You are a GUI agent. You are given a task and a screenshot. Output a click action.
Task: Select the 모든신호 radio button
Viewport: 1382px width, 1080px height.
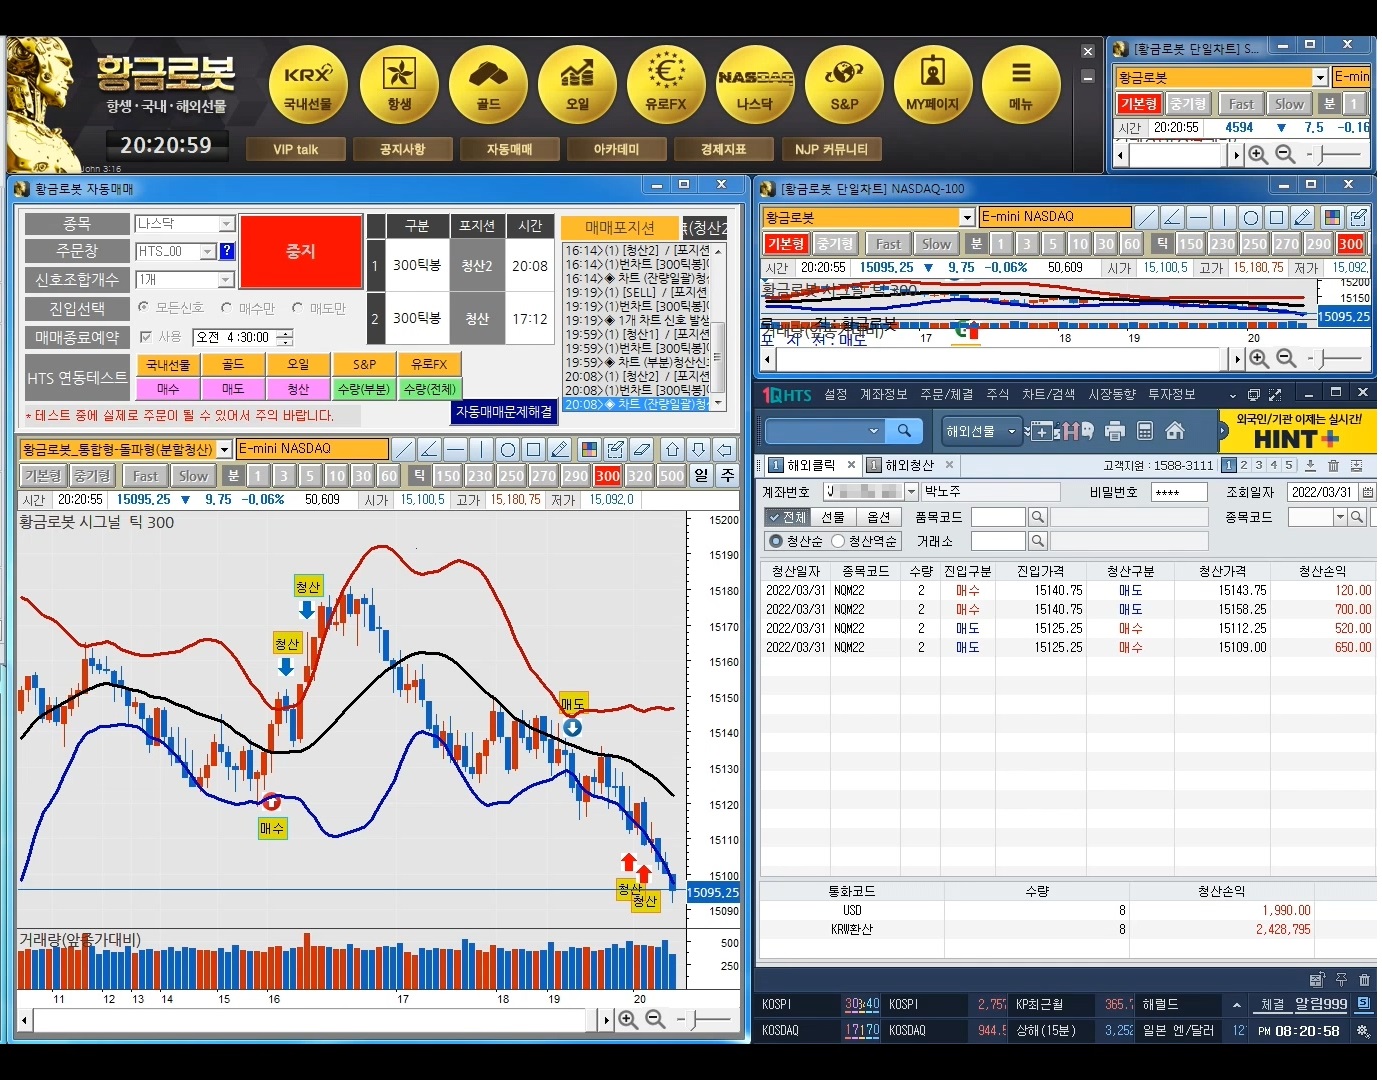point(144,308)
